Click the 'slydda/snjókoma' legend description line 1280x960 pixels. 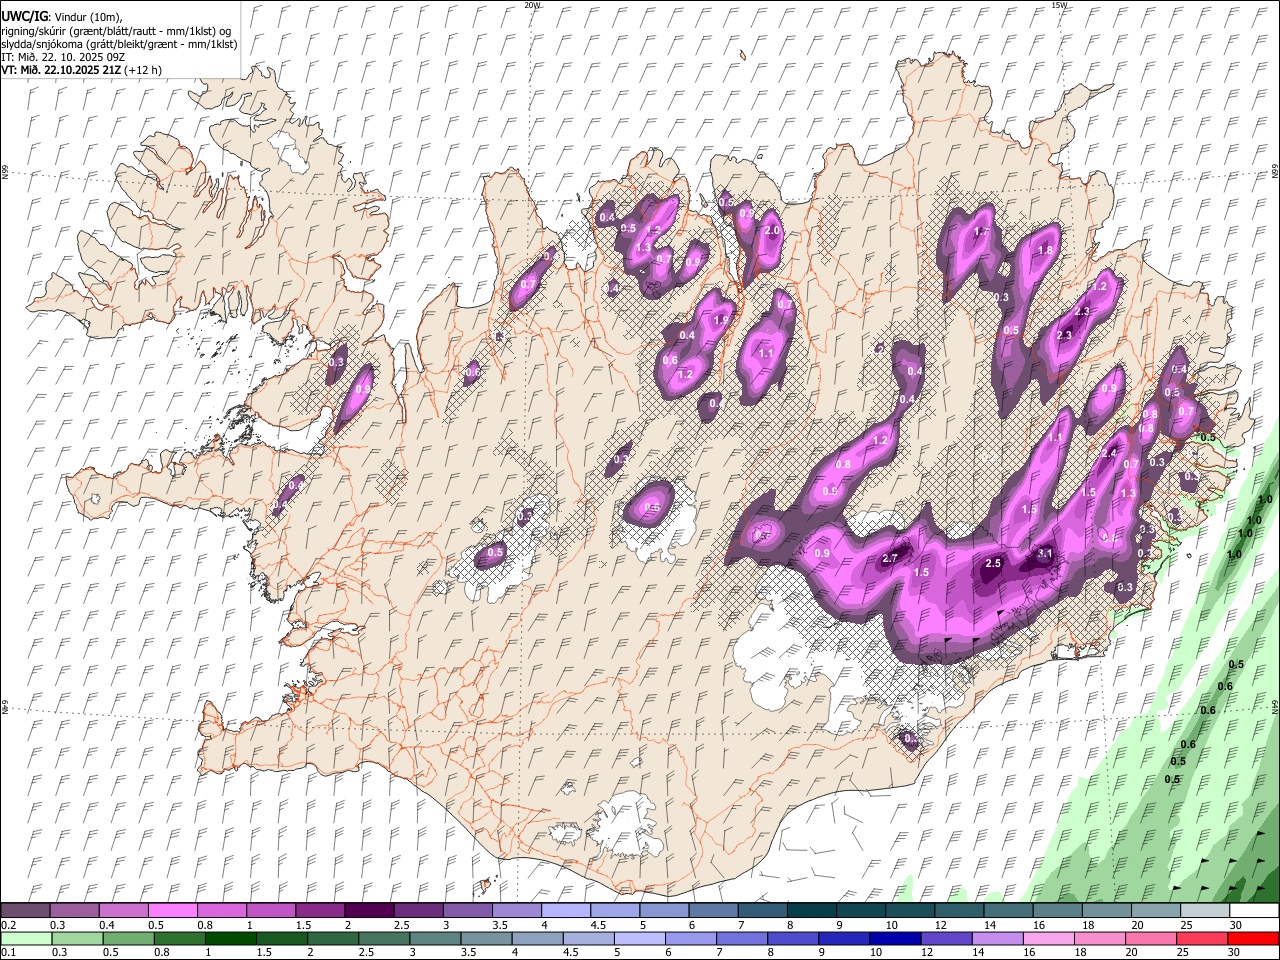click(x=119, y=44)
